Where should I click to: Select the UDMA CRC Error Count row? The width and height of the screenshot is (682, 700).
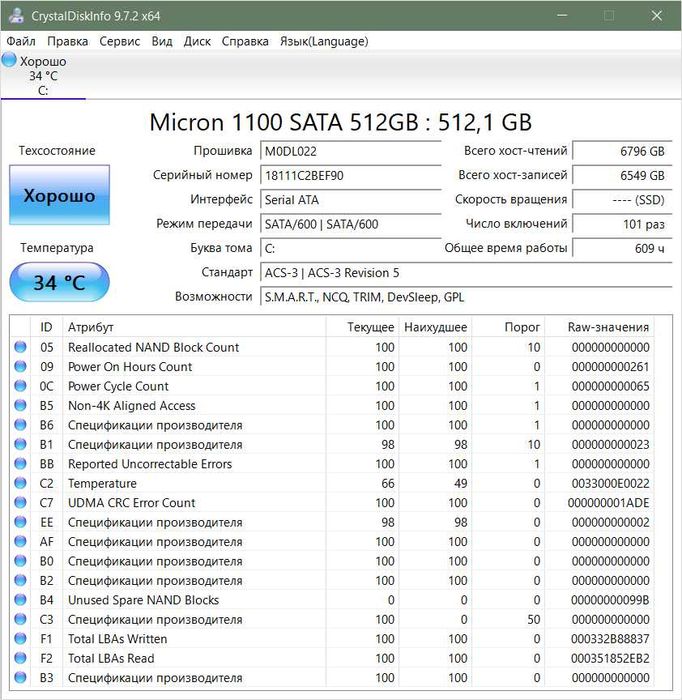332,503
